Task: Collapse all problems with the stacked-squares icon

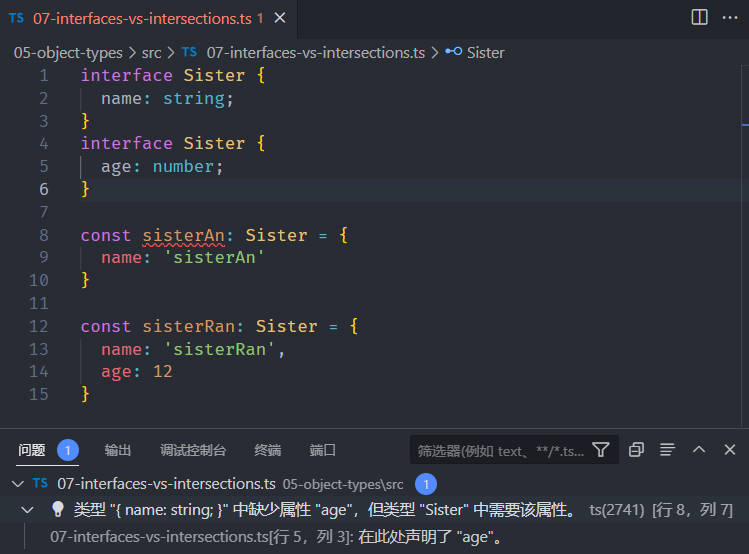Action: click(636, 450)
